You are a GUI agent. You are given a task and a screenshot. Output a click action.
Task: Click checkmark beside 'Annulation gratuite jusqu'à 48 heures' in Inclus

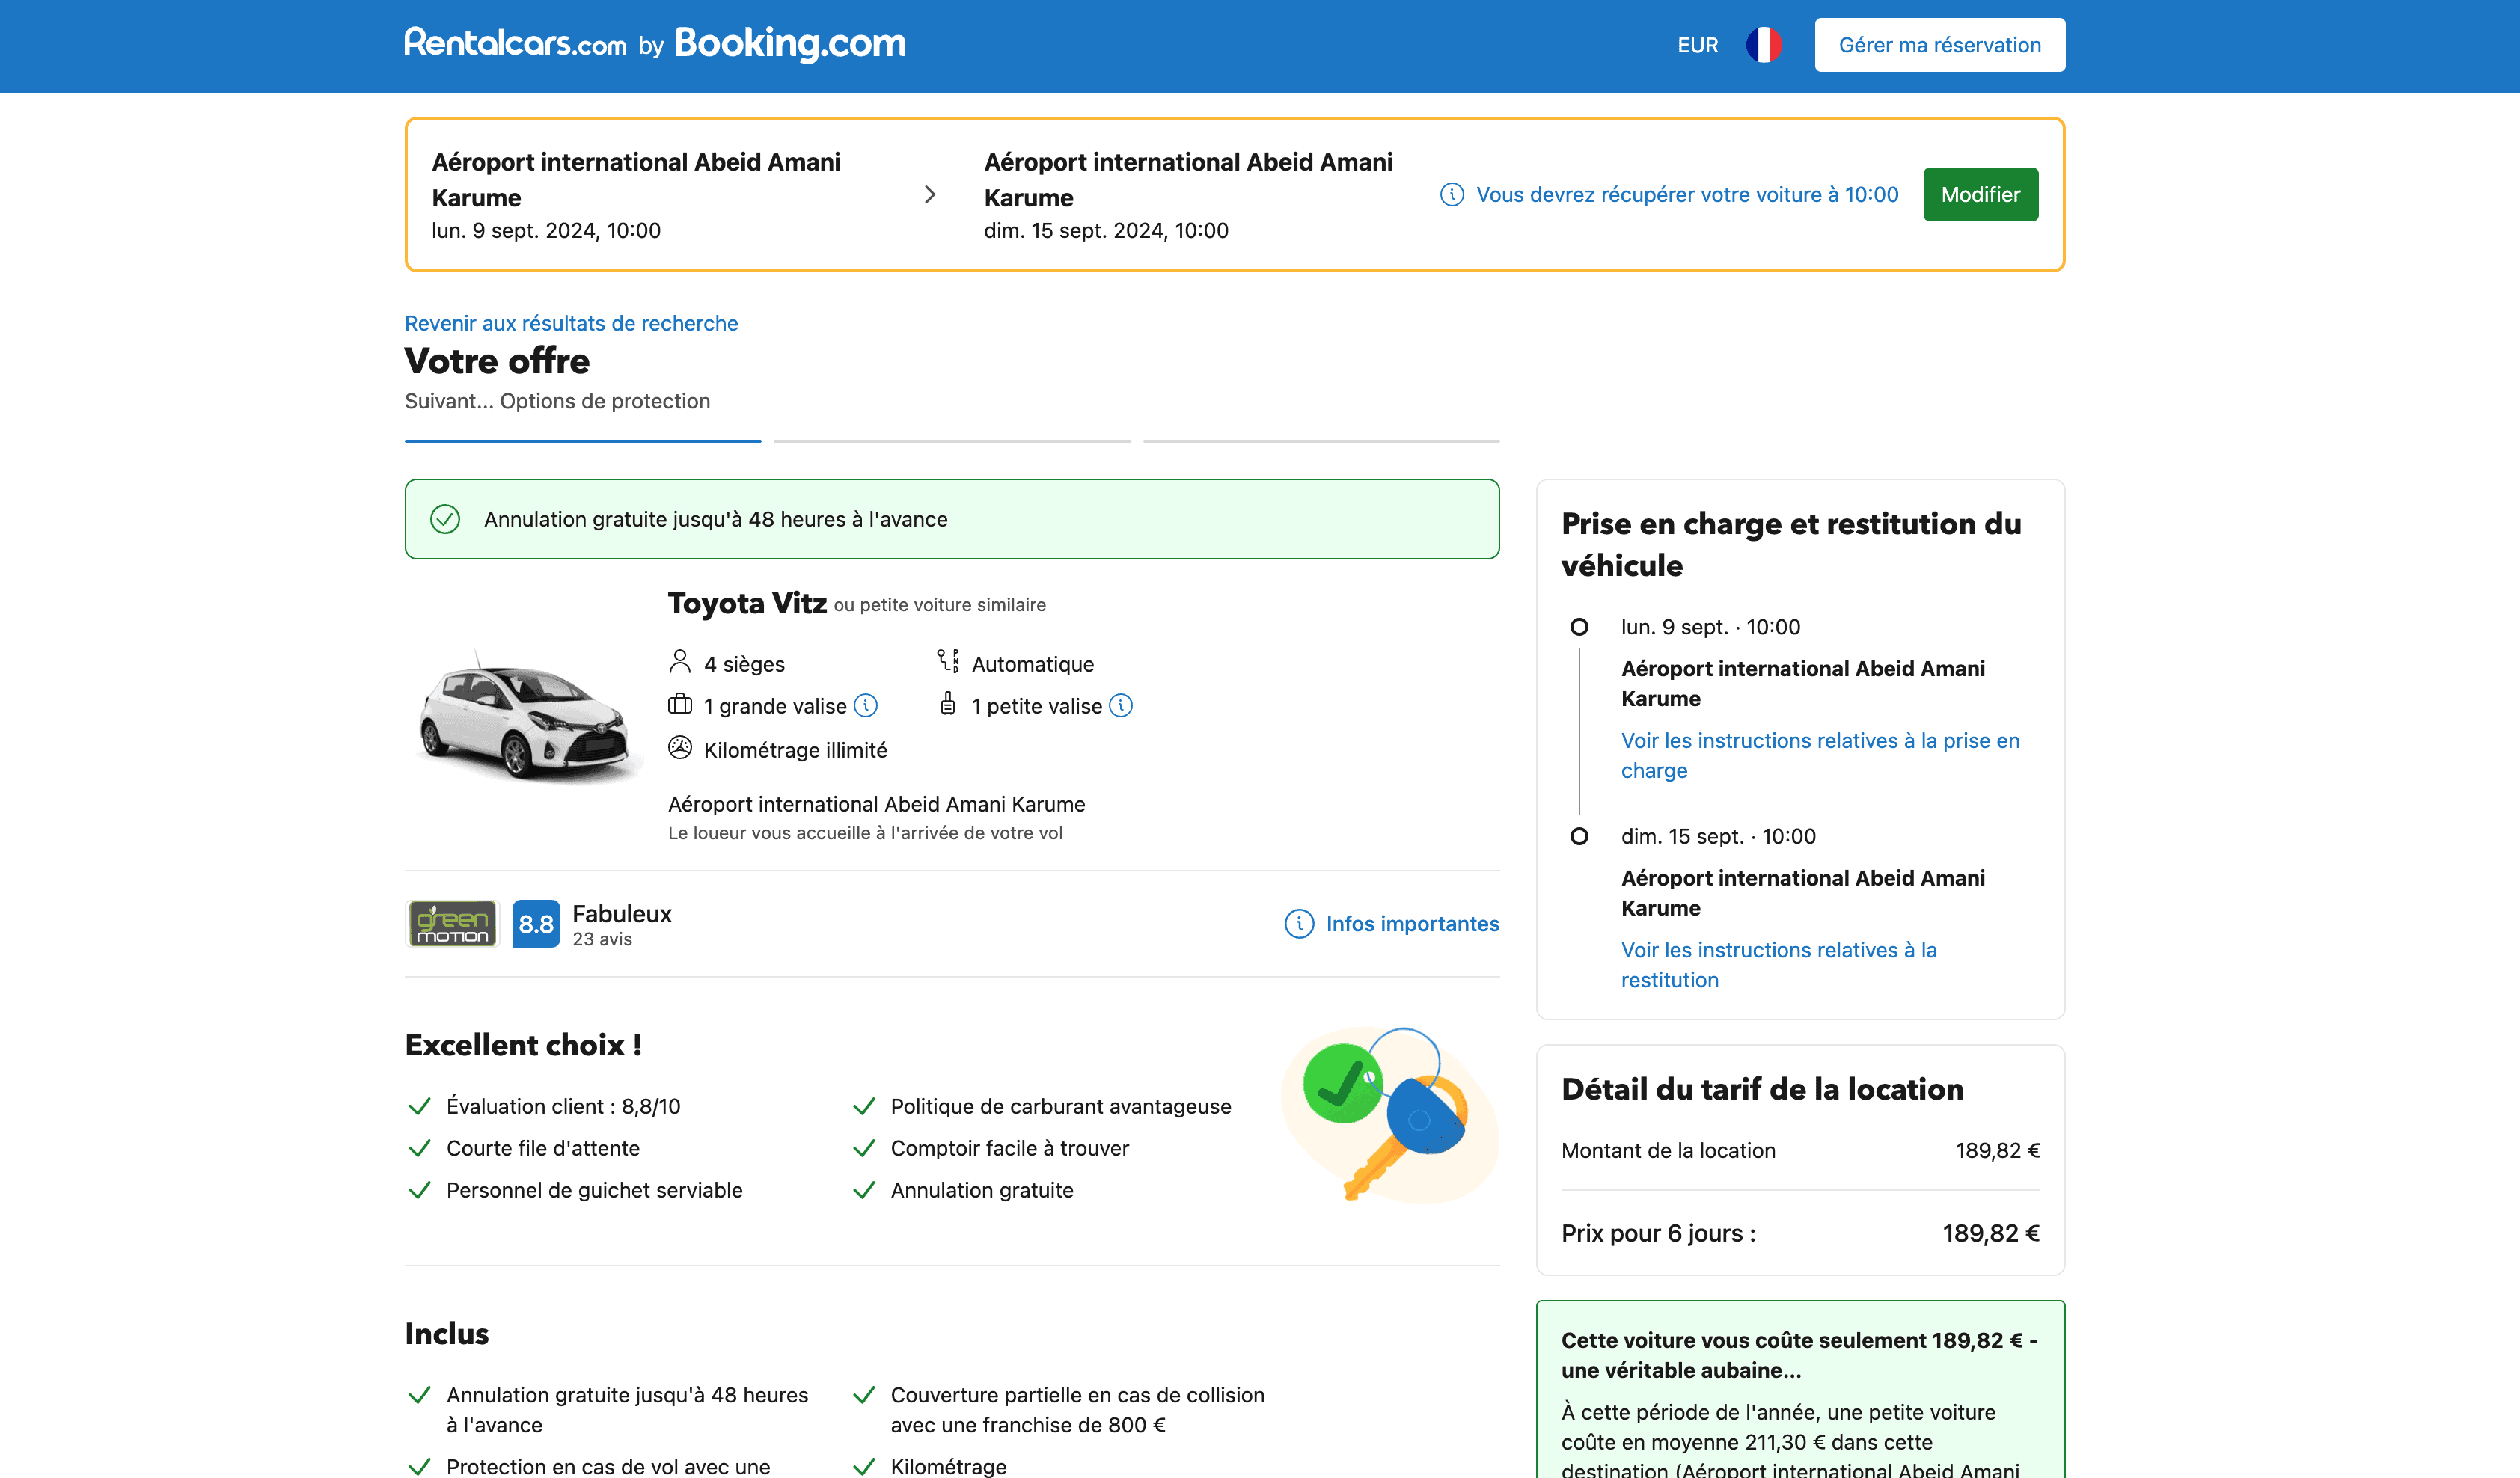point(419,1395)
